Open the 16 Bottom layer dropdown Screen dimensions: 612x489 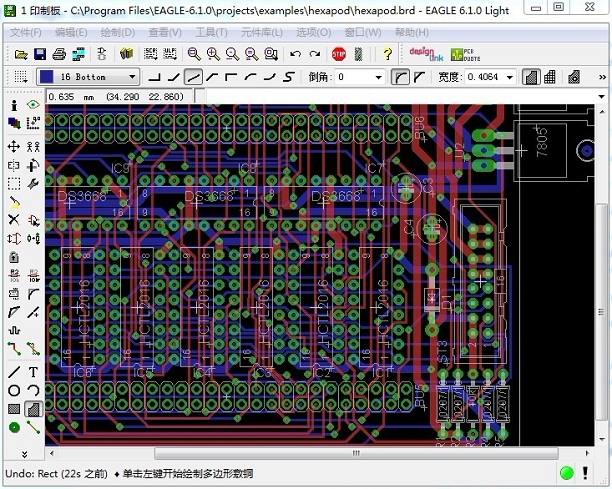pyautogui.click(x=133, y=77)
